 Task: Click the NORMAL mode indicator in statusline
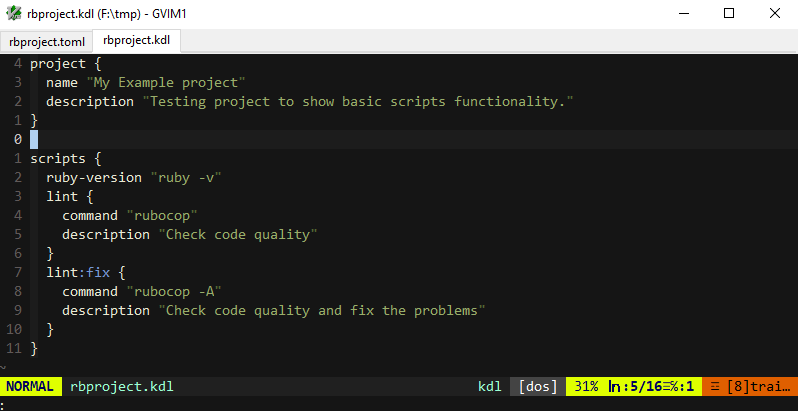pos(30,386)
